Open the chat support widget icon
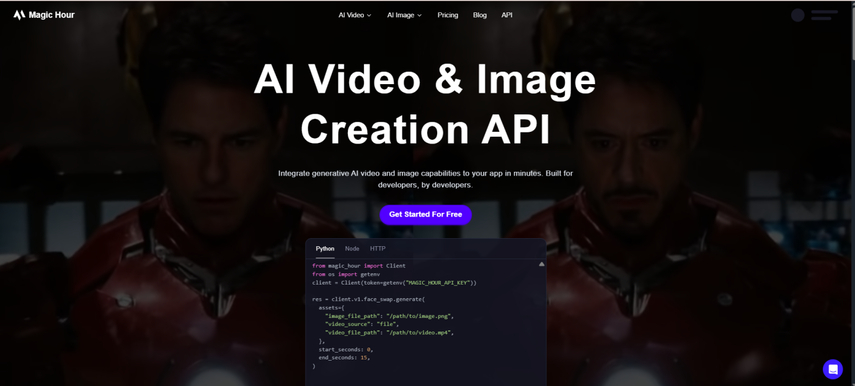Screen dimensions: 855x386 833,369
